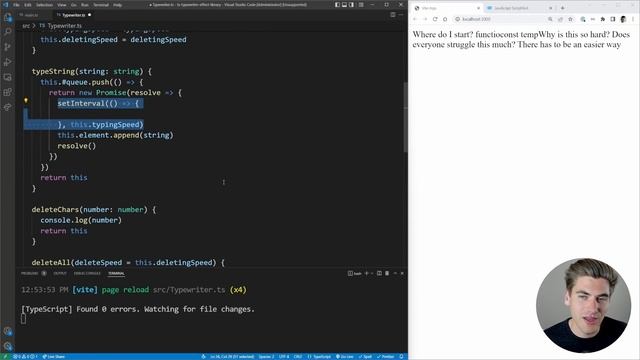Viewport: 640px width, 360px height.
Task: Select TypeScript language mode status item
Action: click(320, 356)
